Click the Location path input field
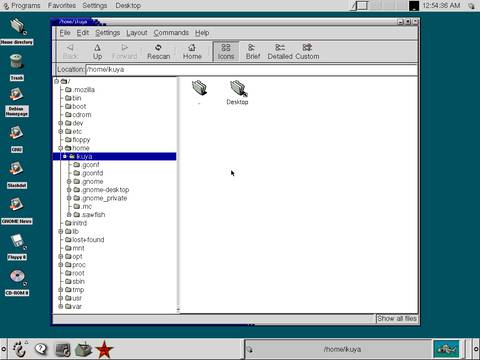Image resolution: width=480 pixels, height=360 pixels. (x=251, y=69)
